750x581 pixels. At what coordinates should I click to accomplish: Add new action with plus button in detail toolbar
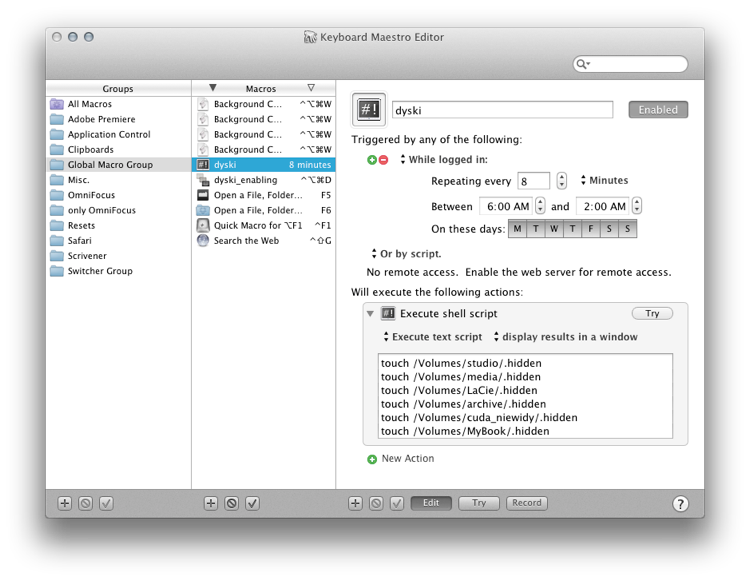pos(355,503)
